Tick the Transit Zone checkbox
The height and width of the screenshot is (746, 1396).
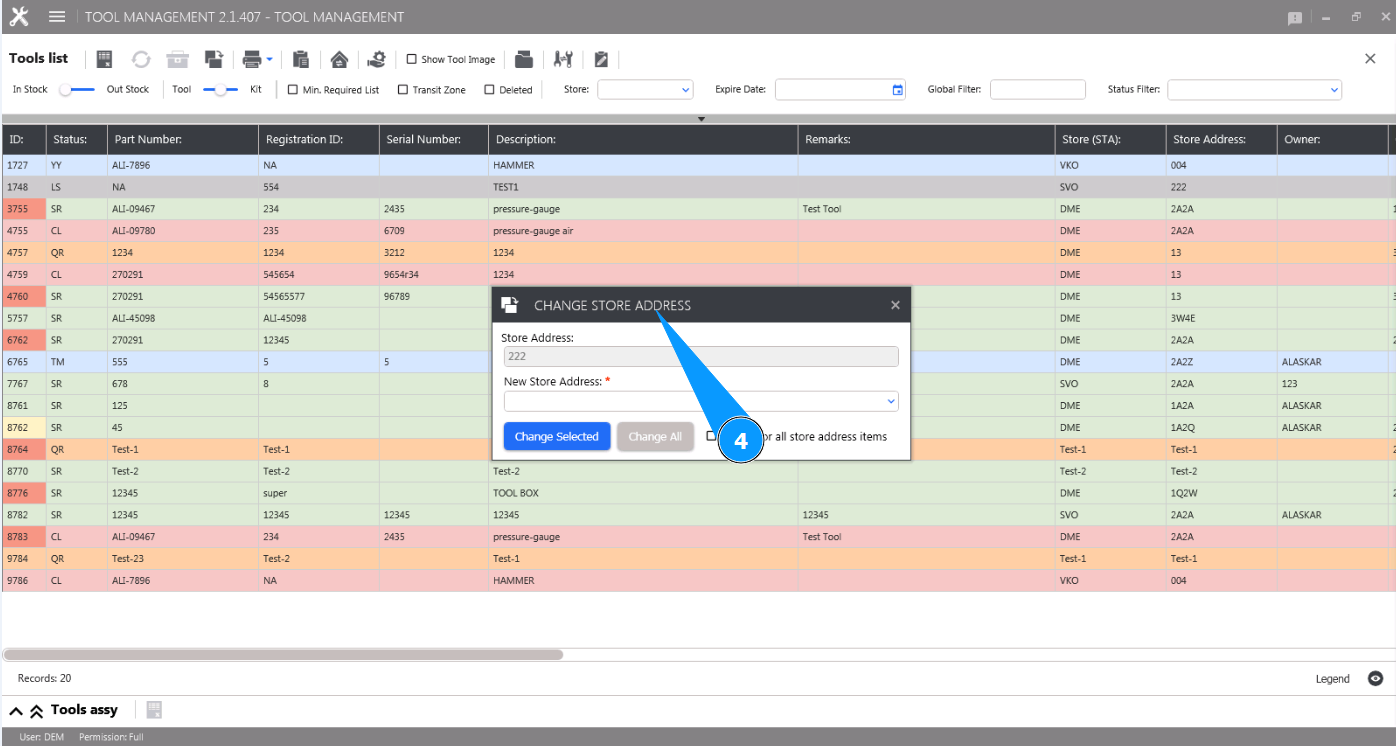403,90
